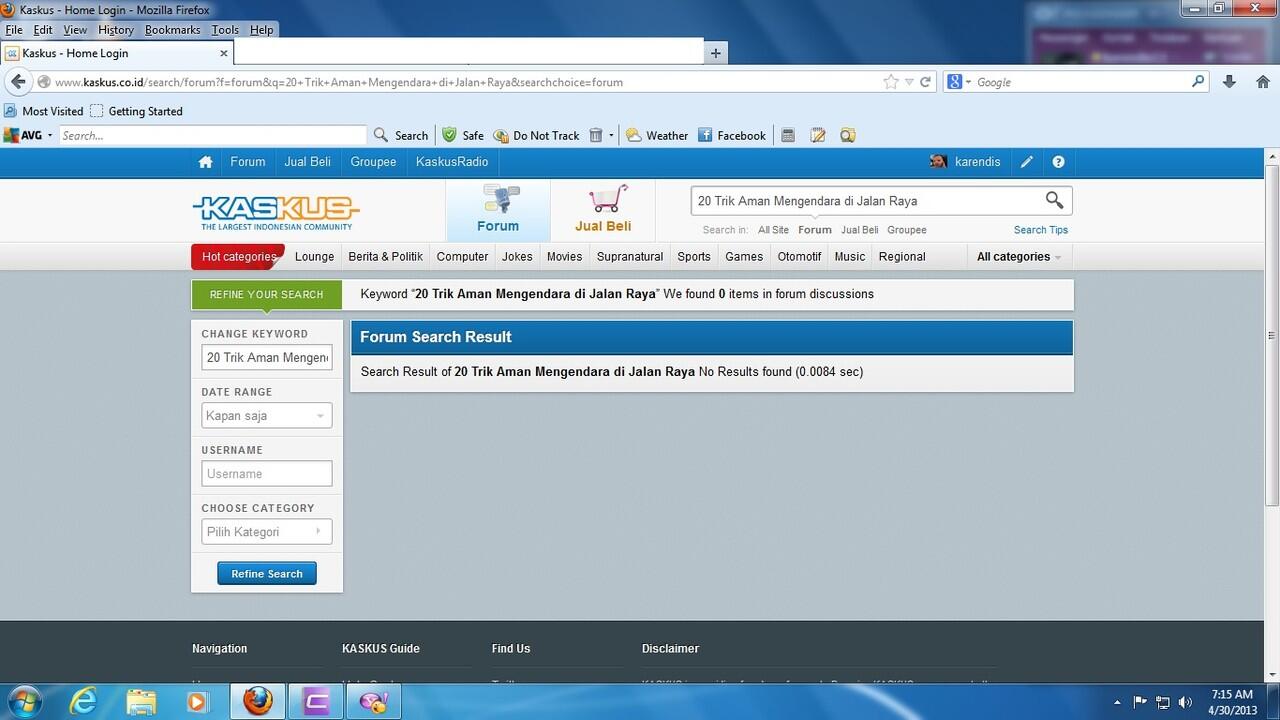Image resolution: width=1280 pixels, height=720 pixels.
Task: Click the volume speaker tray icon
Action: click(1186, 702)
